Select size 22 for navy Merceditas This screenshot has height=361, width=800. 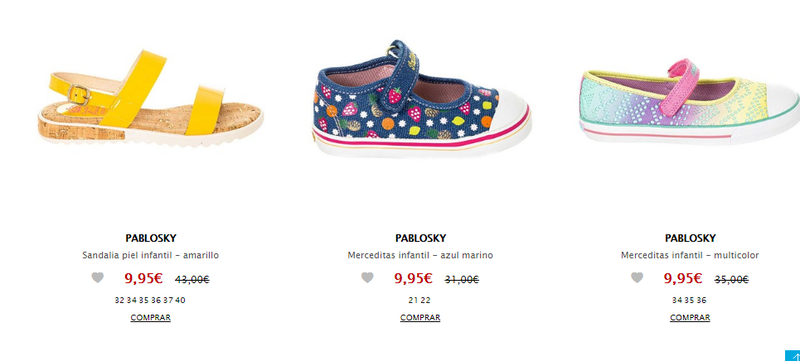(x=426, y=300)
